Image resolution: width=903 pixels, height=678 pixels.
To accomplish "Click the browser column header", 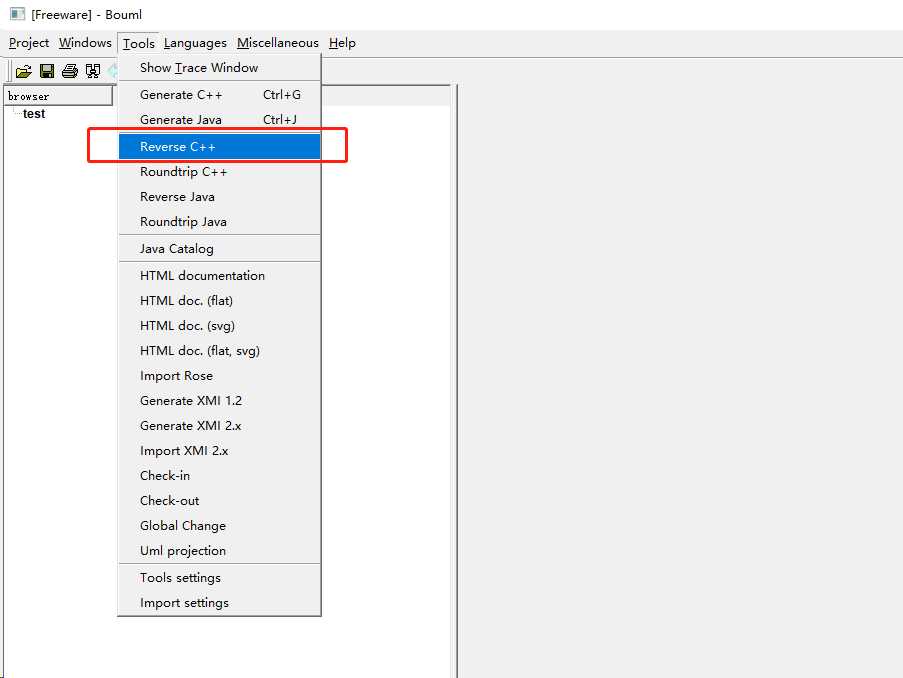I will pyautogui.click(x=58, y=96).
